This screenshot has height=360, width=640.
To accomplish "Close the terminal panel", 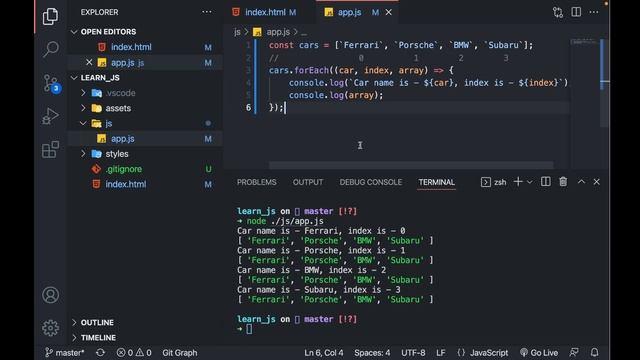I will click(596, 182).
